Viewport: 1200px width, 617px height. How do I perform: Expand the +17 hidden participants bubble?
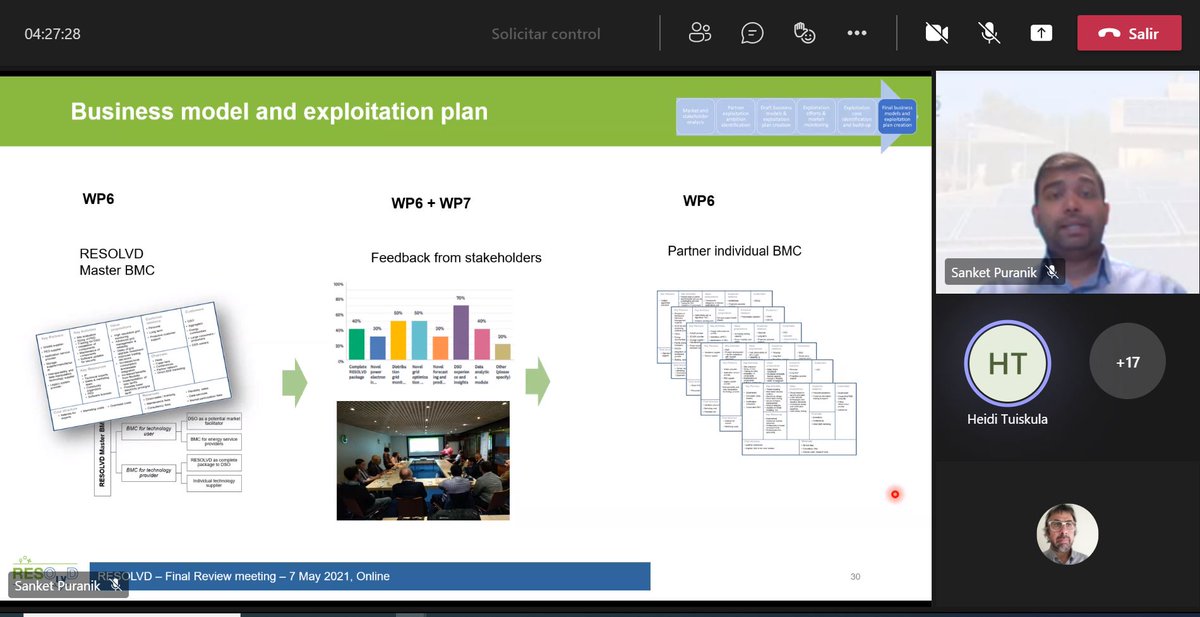[1128, 362]
